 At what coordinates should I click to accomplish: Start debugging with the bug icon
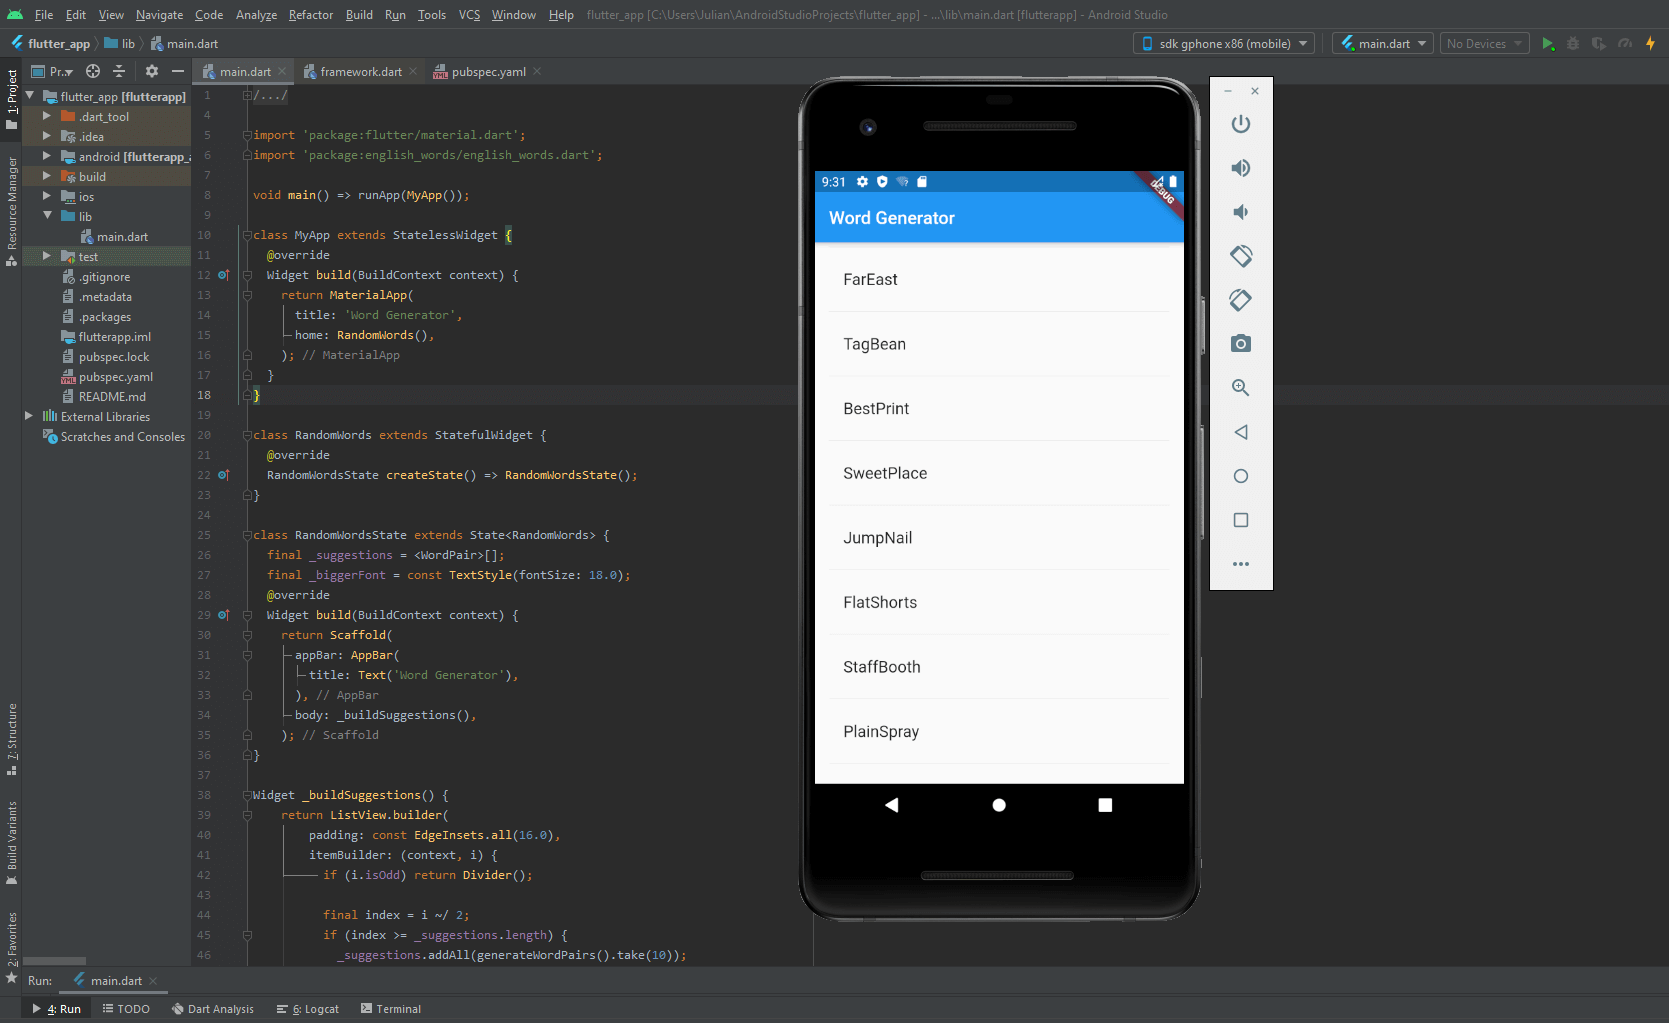[1572, 43]
